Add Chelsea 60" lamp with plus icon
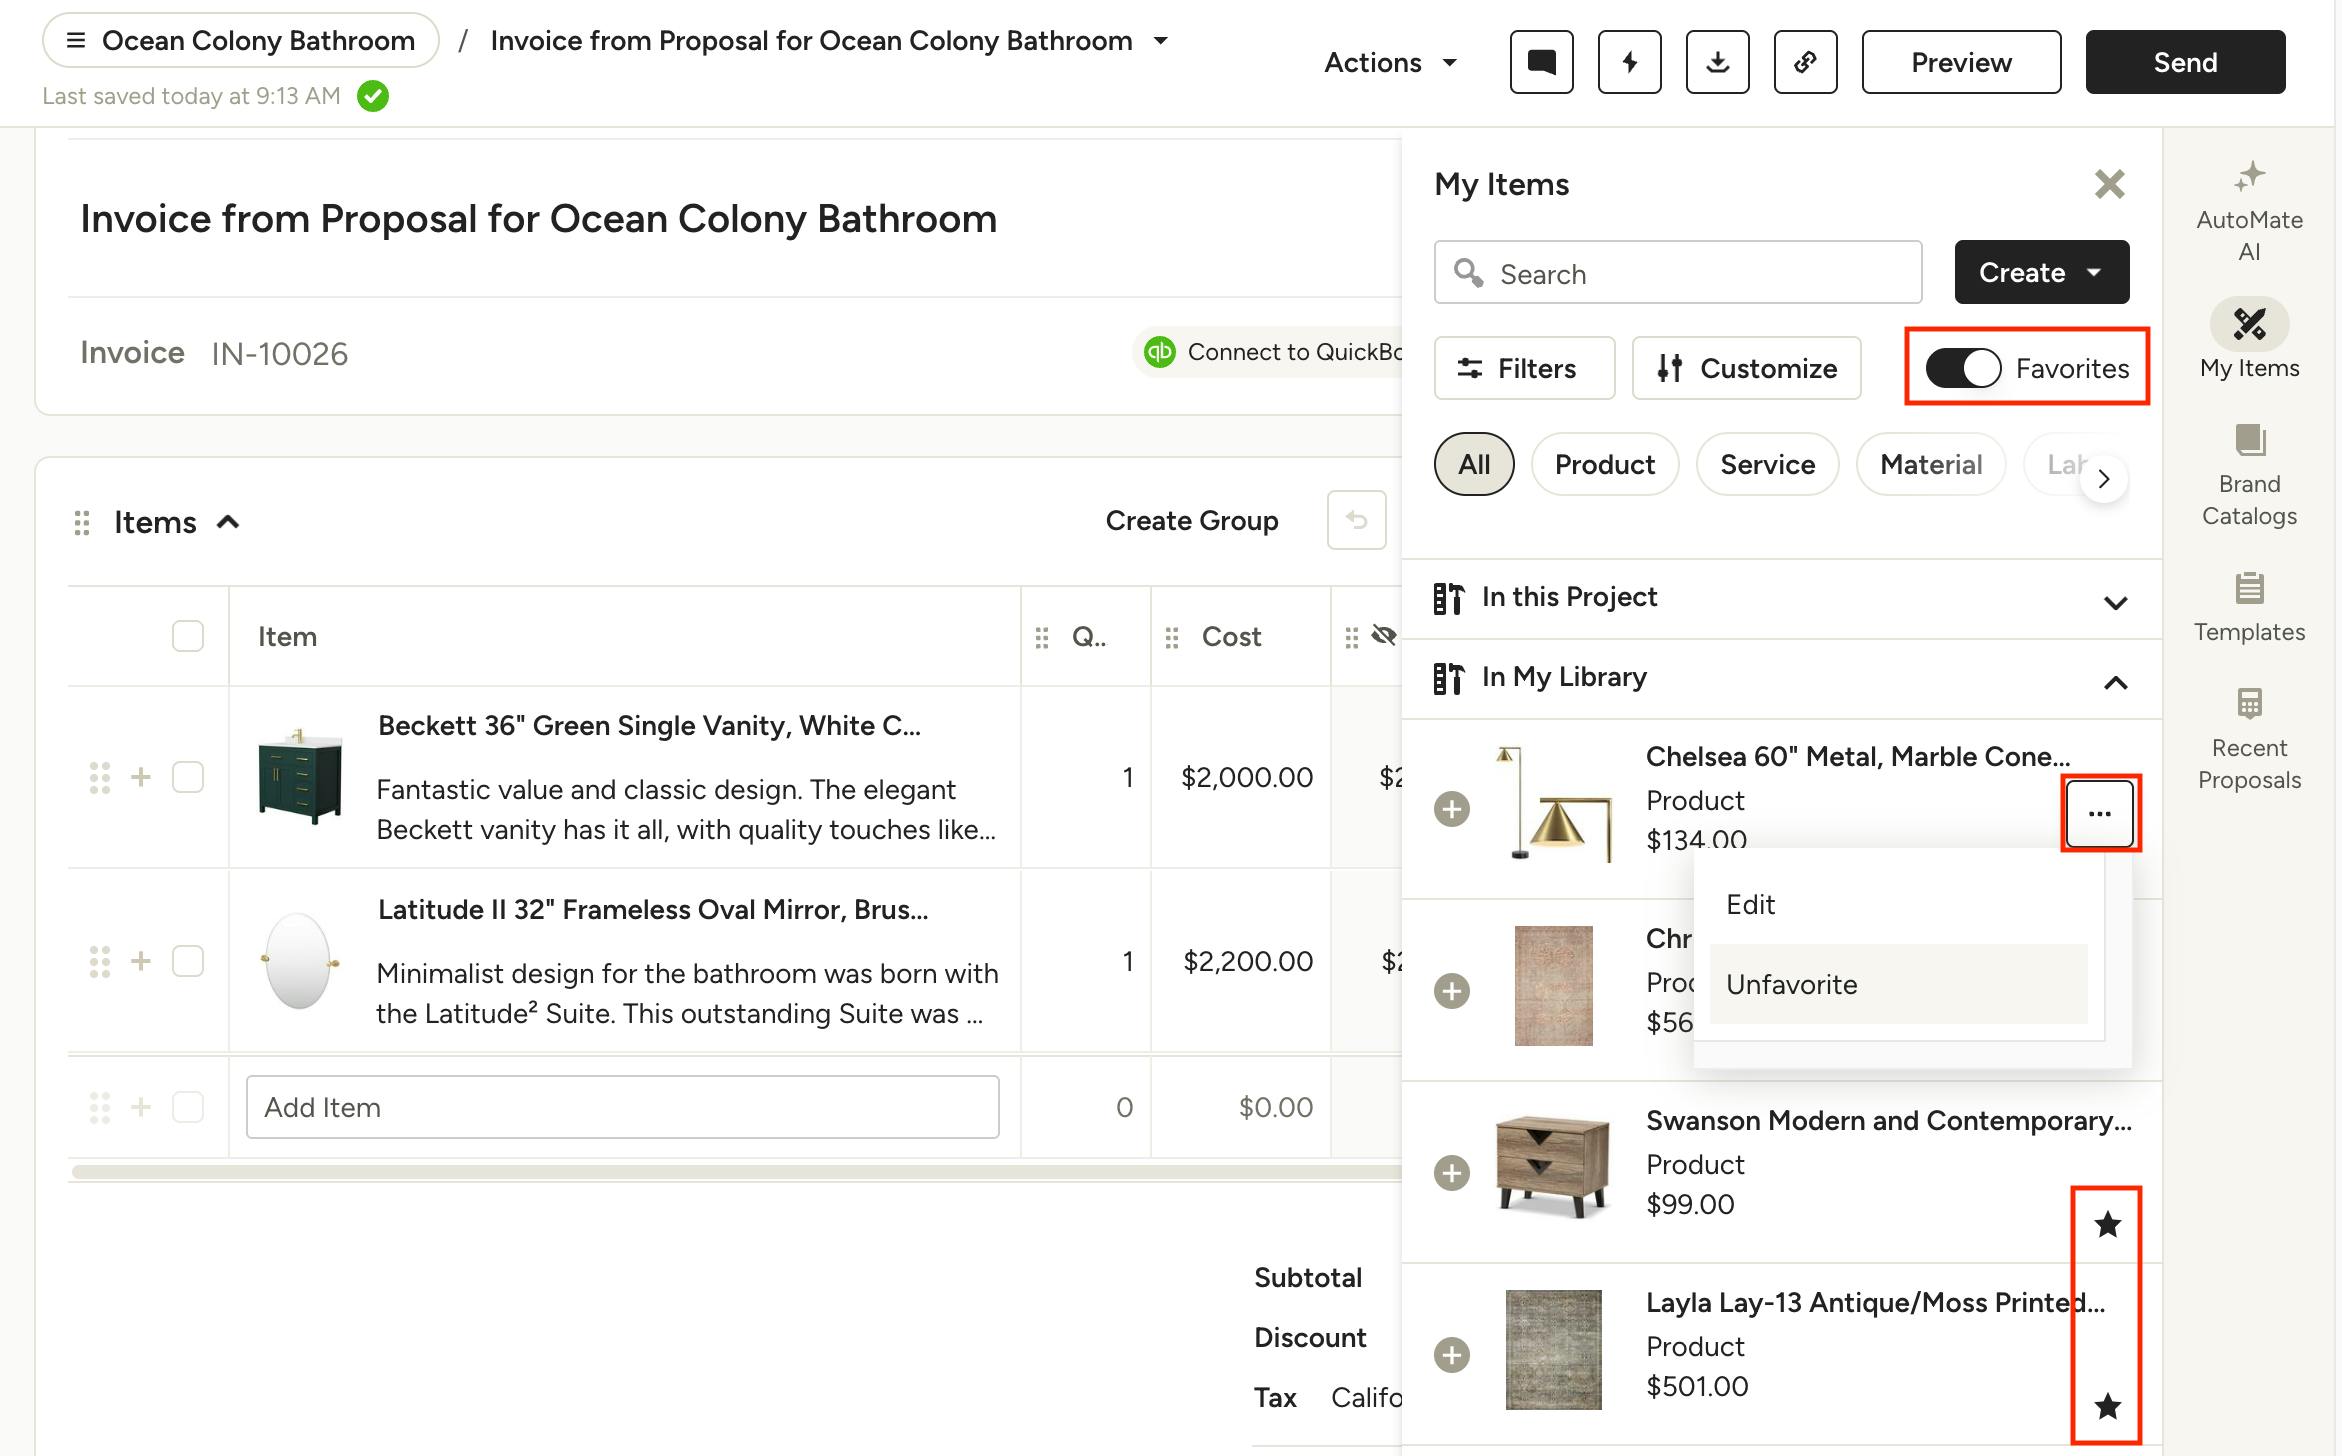This screenshot has width=2342, height=1456. [x=1452, y=808]
